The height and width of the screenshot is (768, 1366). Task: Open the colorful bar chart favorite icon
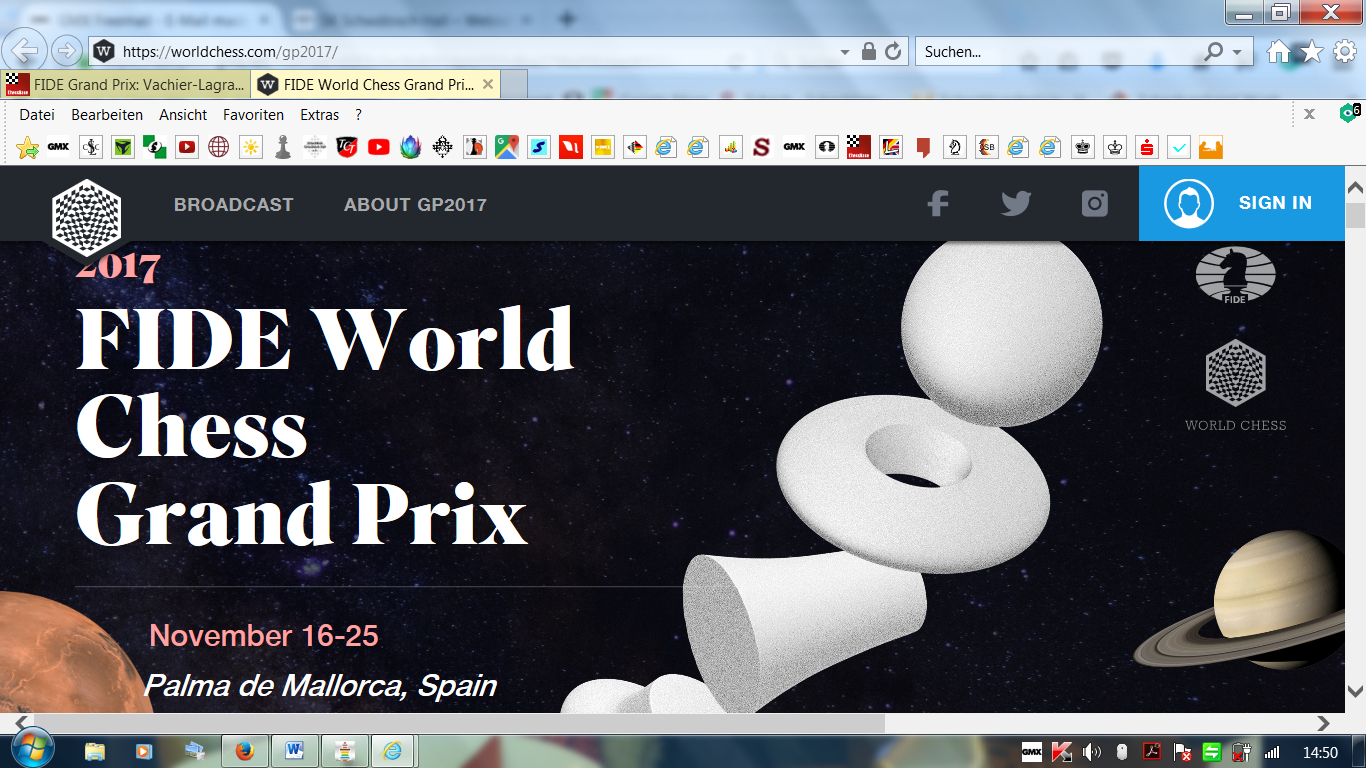[730, 148]
